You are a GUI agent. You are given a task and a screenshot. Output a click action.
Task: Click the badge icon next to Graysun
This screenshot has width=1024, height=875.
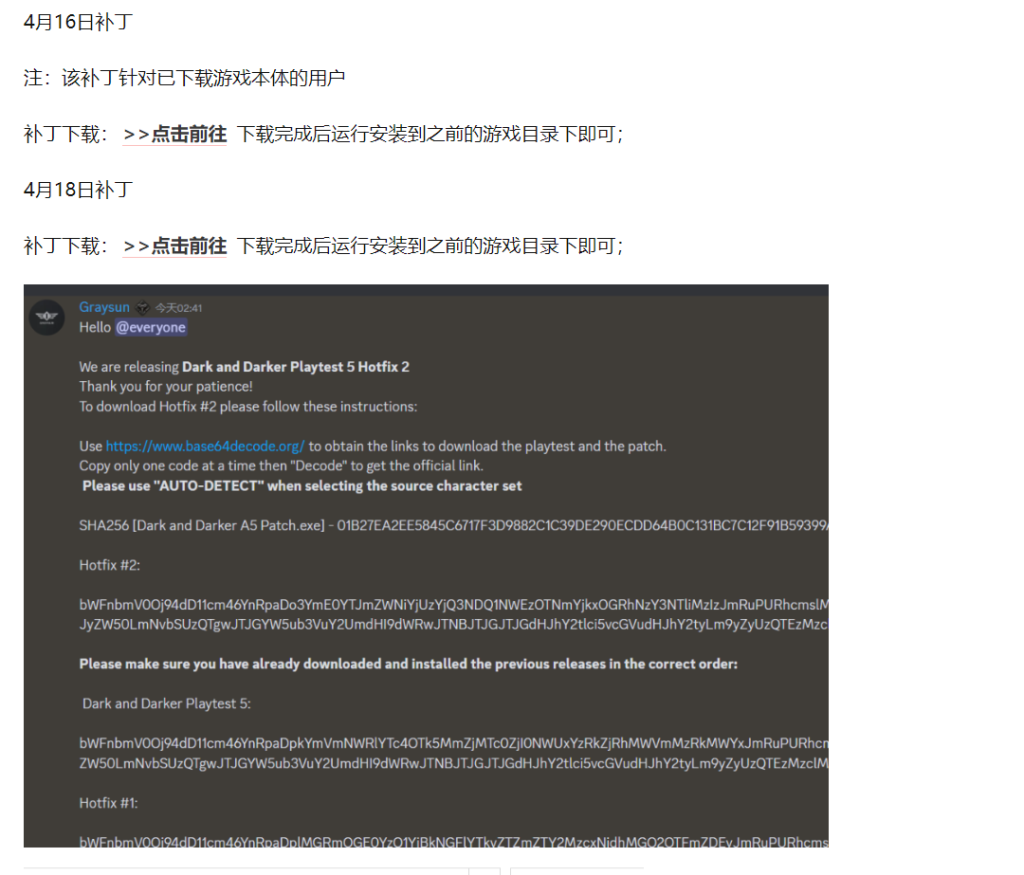click(142, 308)
